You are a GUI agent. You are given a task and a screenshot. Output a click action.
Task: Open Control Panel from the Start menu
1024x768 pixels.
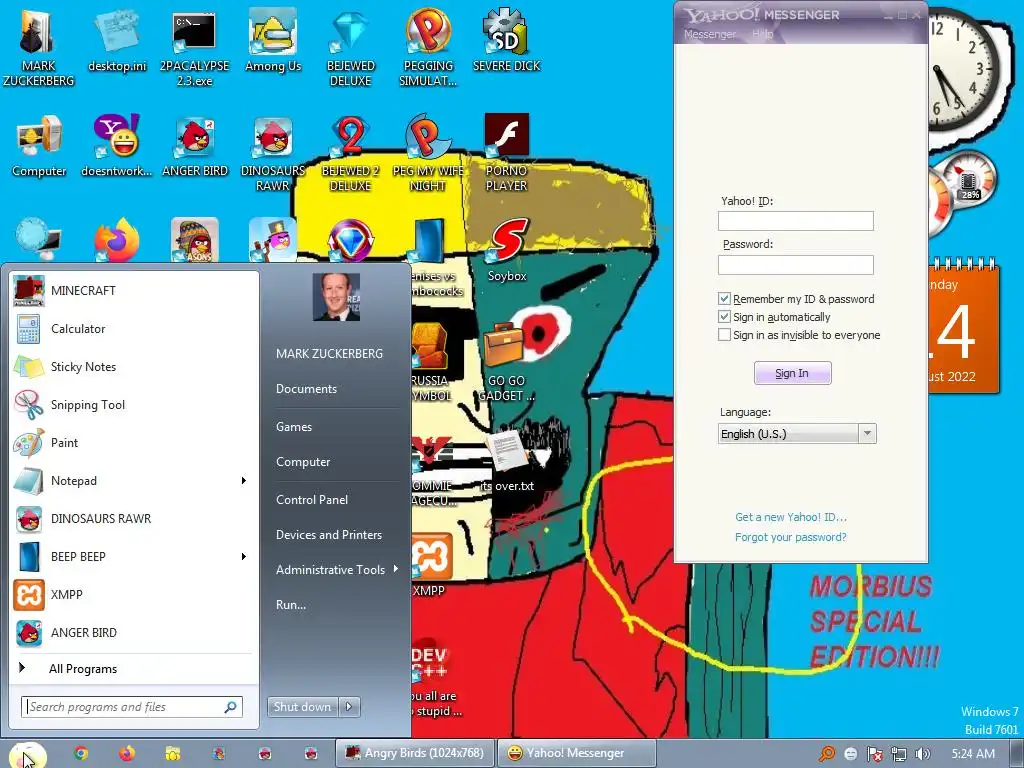coord(312,500)
